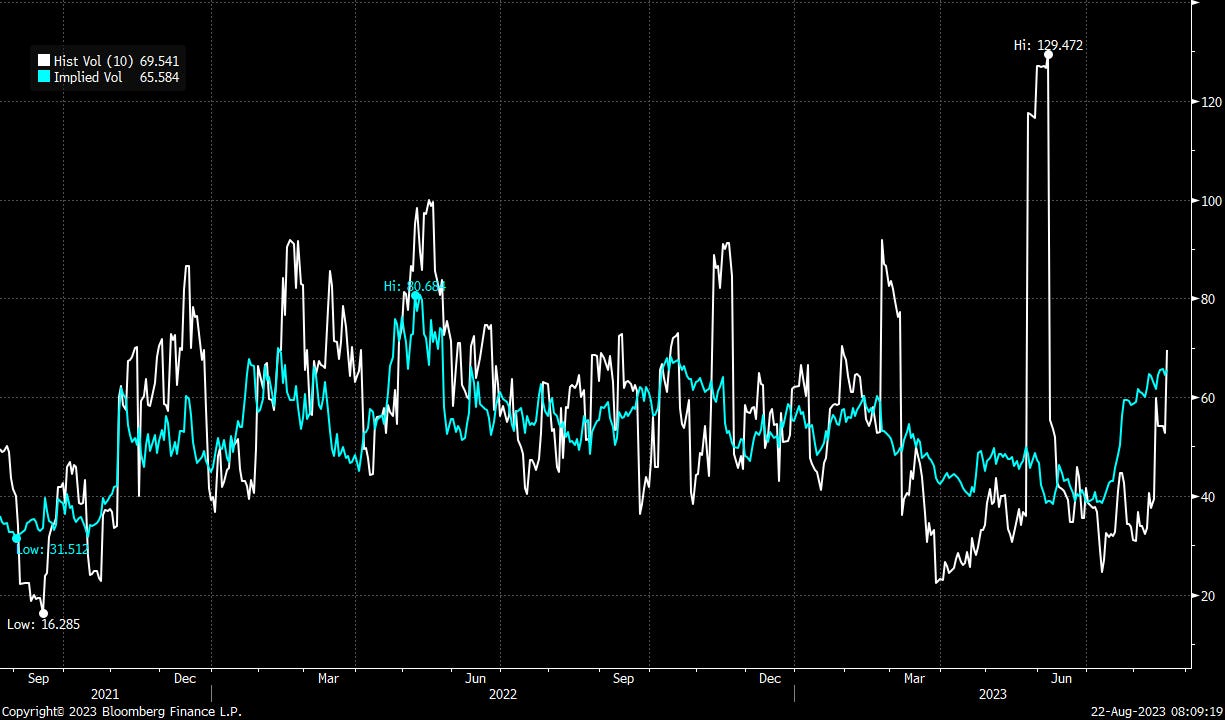Image resolution: width=1225 pixels, height=720 pixels.
Task: Click the cyan Implied Vol legend swatch
Action: (43, 77)
